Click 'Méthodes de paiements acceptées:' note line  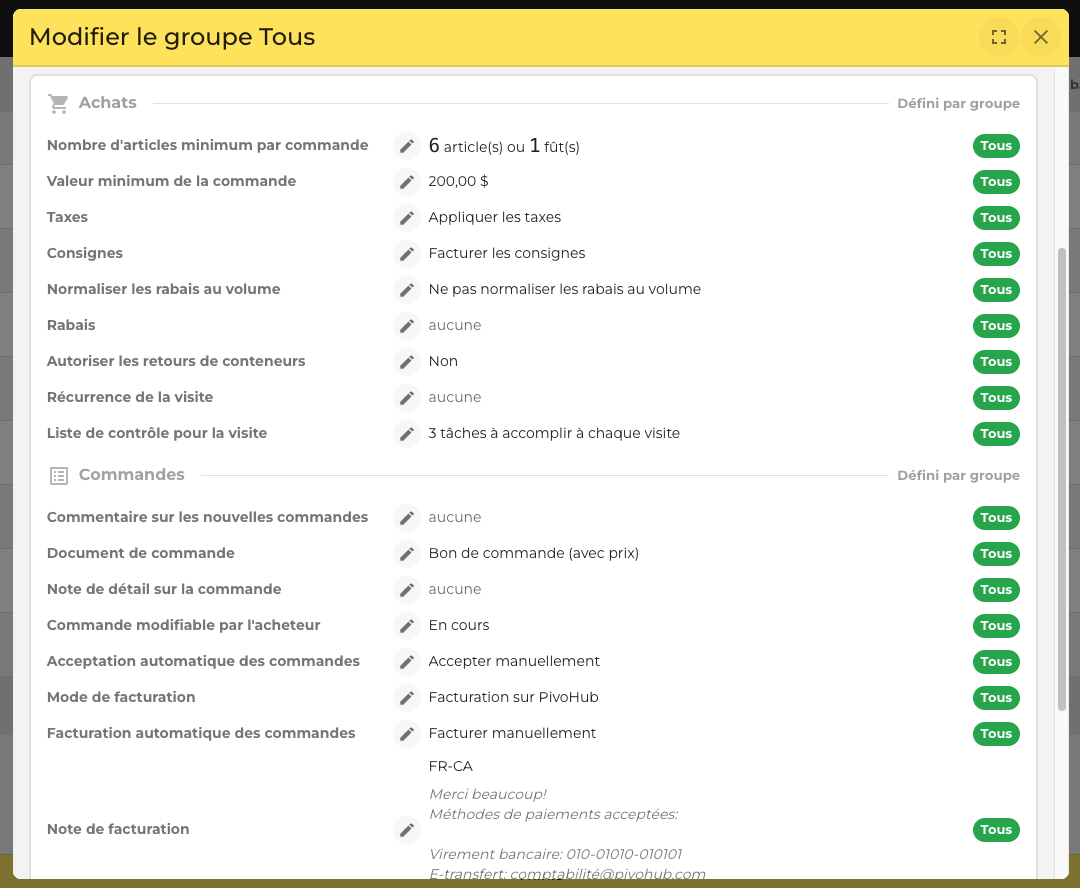tap(553, 814)
